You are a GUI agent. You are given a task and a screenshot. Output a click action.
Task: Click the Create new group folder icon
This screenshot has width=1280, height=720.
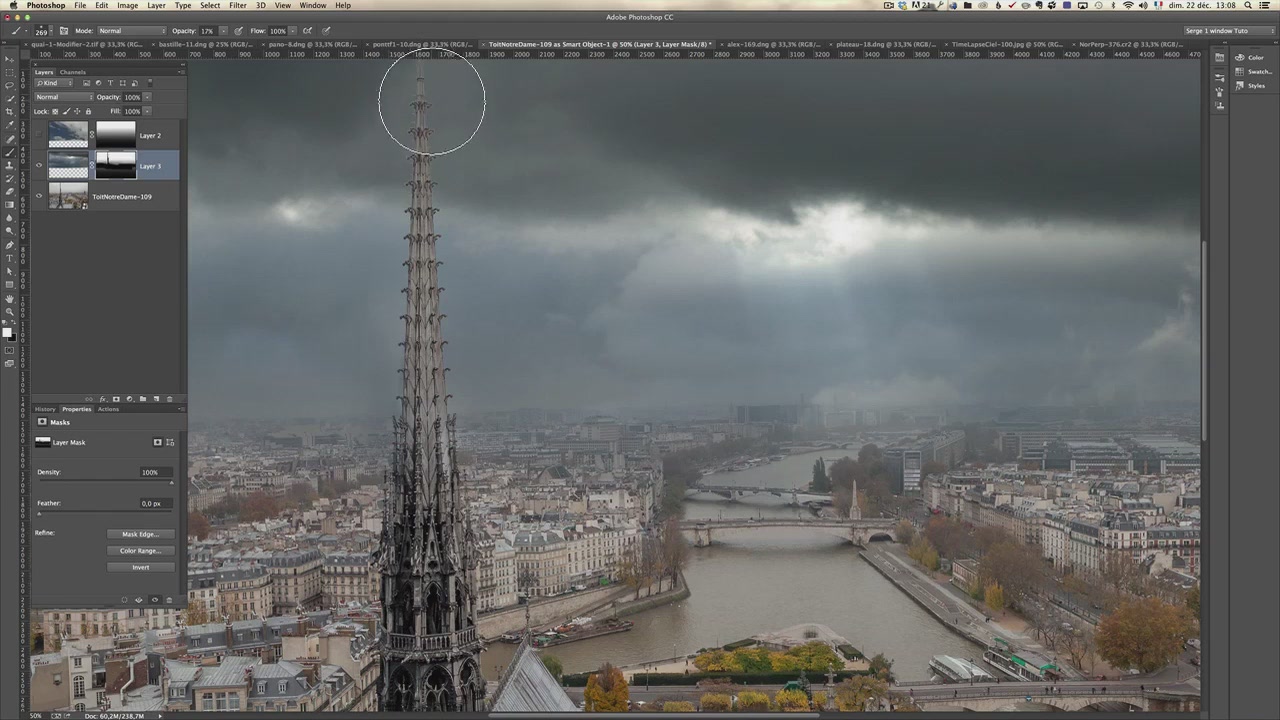tap(143, 399)
